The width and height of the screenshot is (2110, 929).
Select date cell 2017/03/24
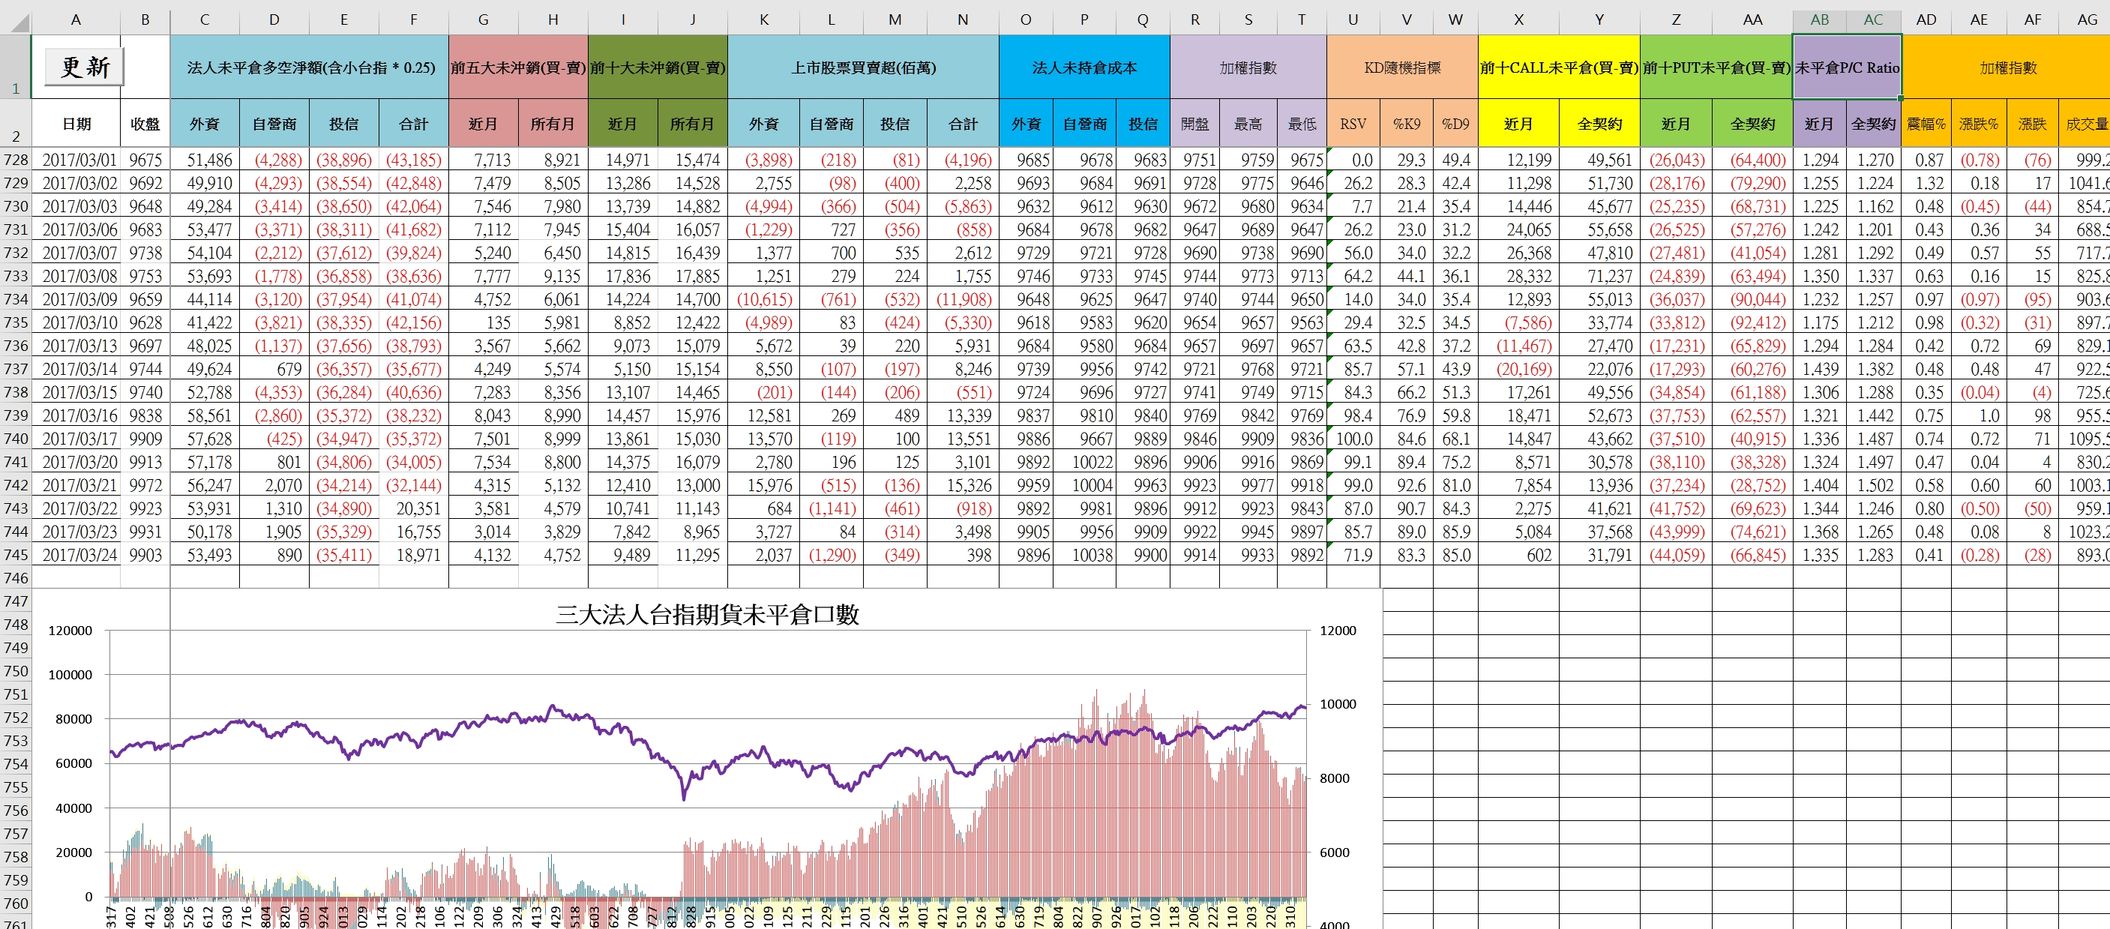76,555
